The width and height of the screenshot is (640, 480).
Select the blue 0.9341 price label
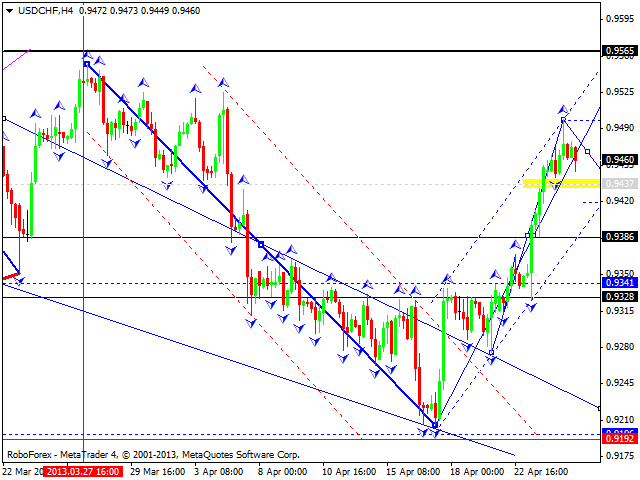(618, 283)
